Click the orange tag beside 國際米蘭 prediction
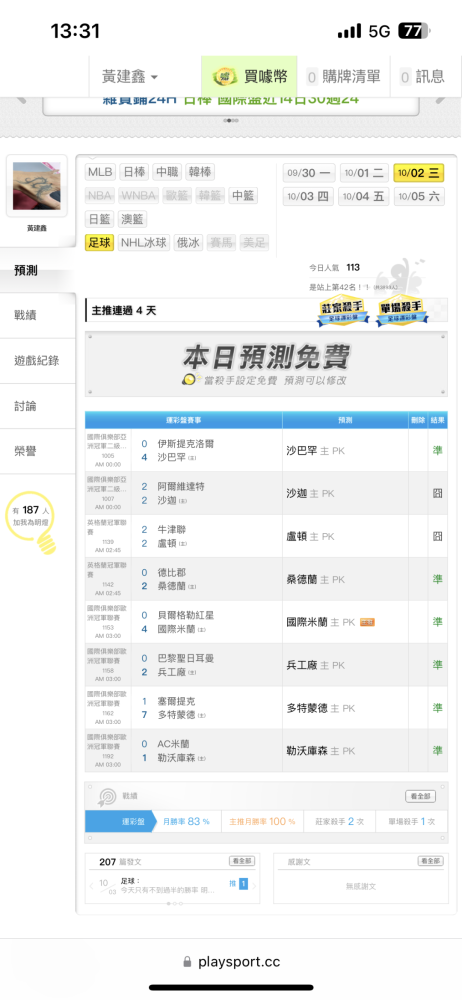 (x=367, y=622)
